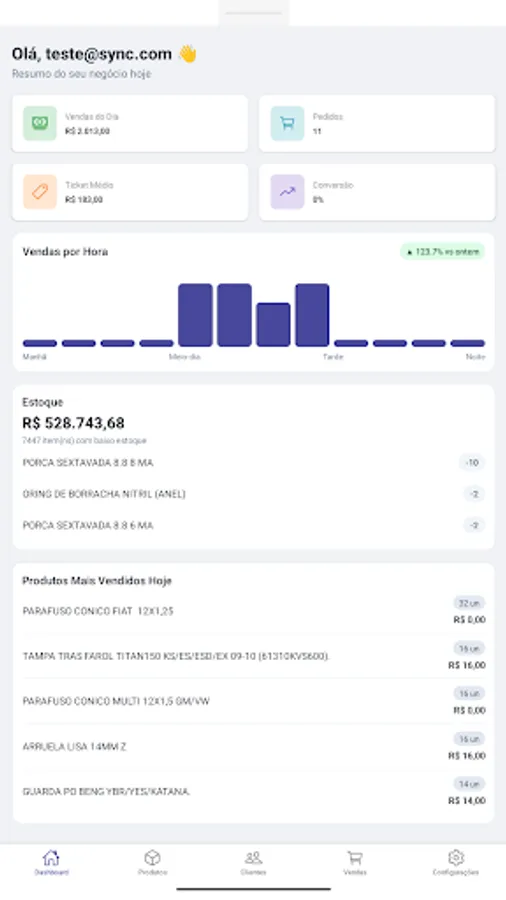This screenshot has width=506, height=900.
Task: Go to the Clientes tab
Action: pyautogui.click(x=253, y=863)
